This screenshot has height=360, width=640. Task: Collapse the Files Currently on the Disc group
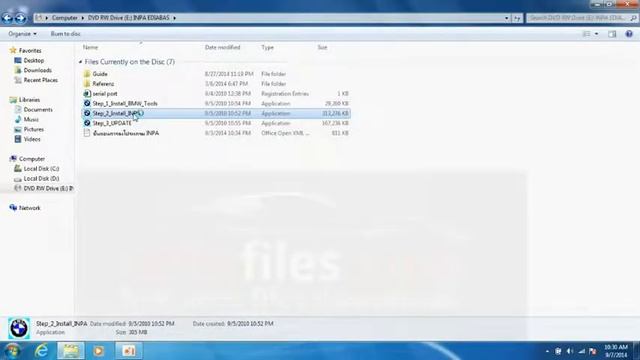80,62
